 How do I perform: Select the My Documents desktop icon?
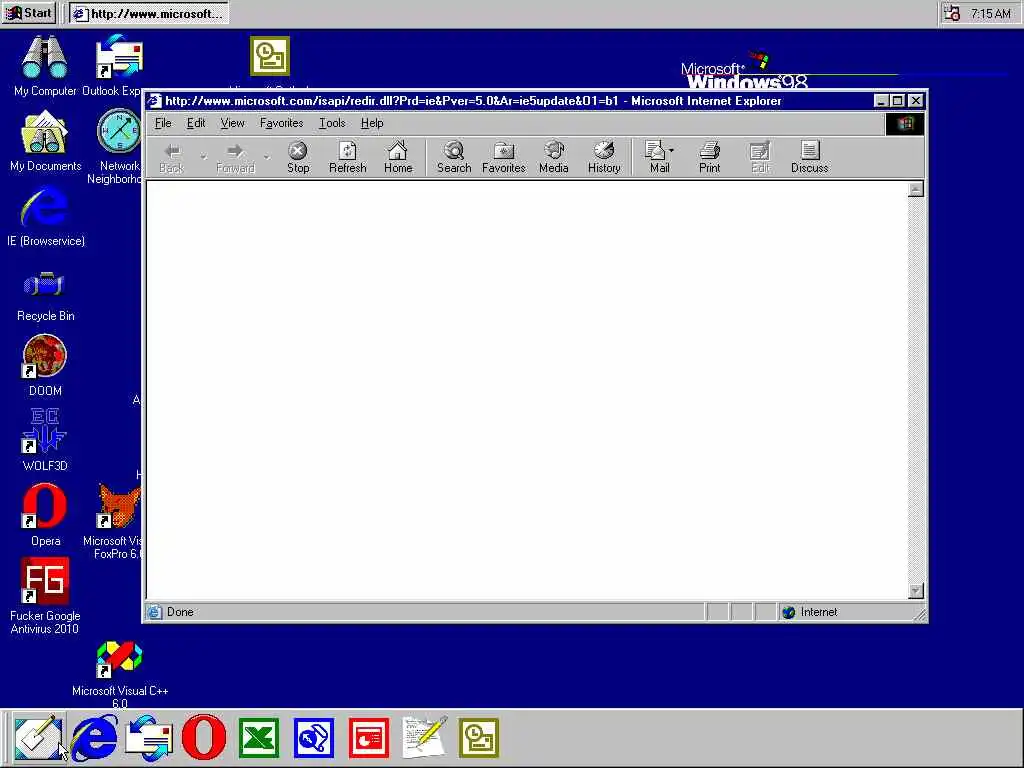pyautogui.click(x=45, y=141)
